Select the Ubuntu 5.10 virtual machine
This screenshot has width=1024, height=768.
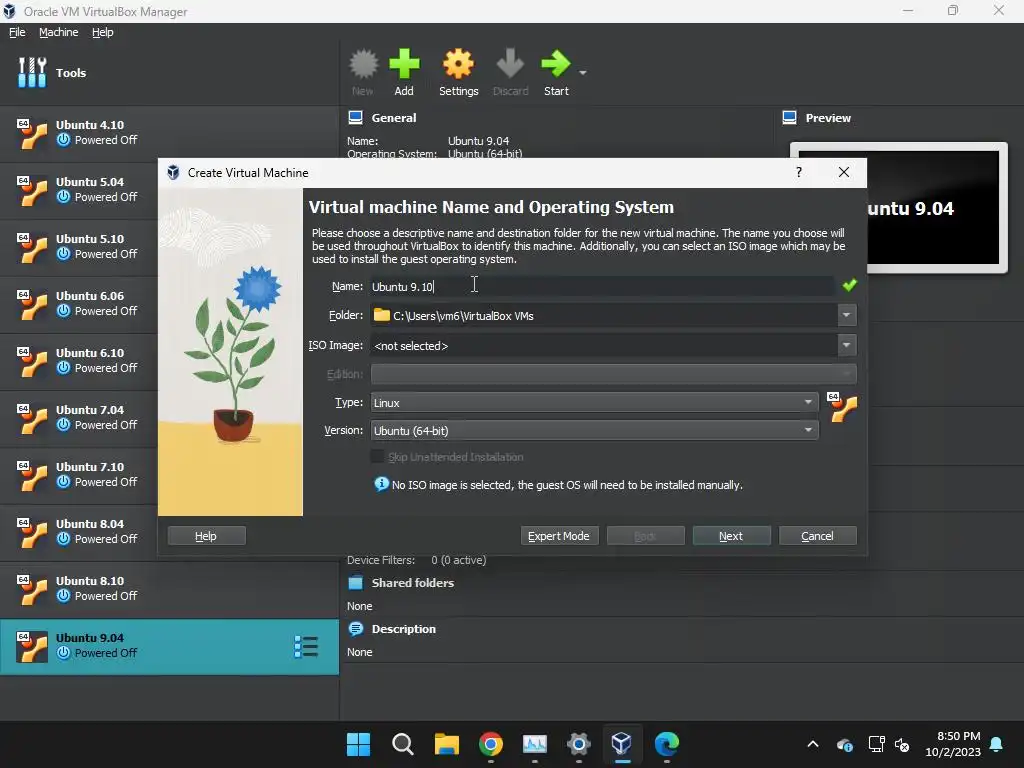tap(78, 246)
